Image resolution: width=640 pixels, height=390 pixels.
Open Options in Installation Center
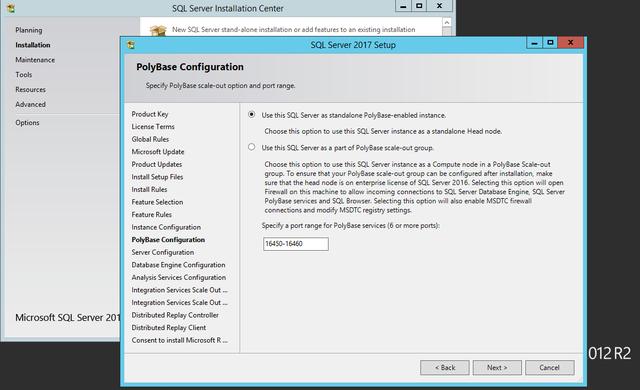tap(27, 123)
